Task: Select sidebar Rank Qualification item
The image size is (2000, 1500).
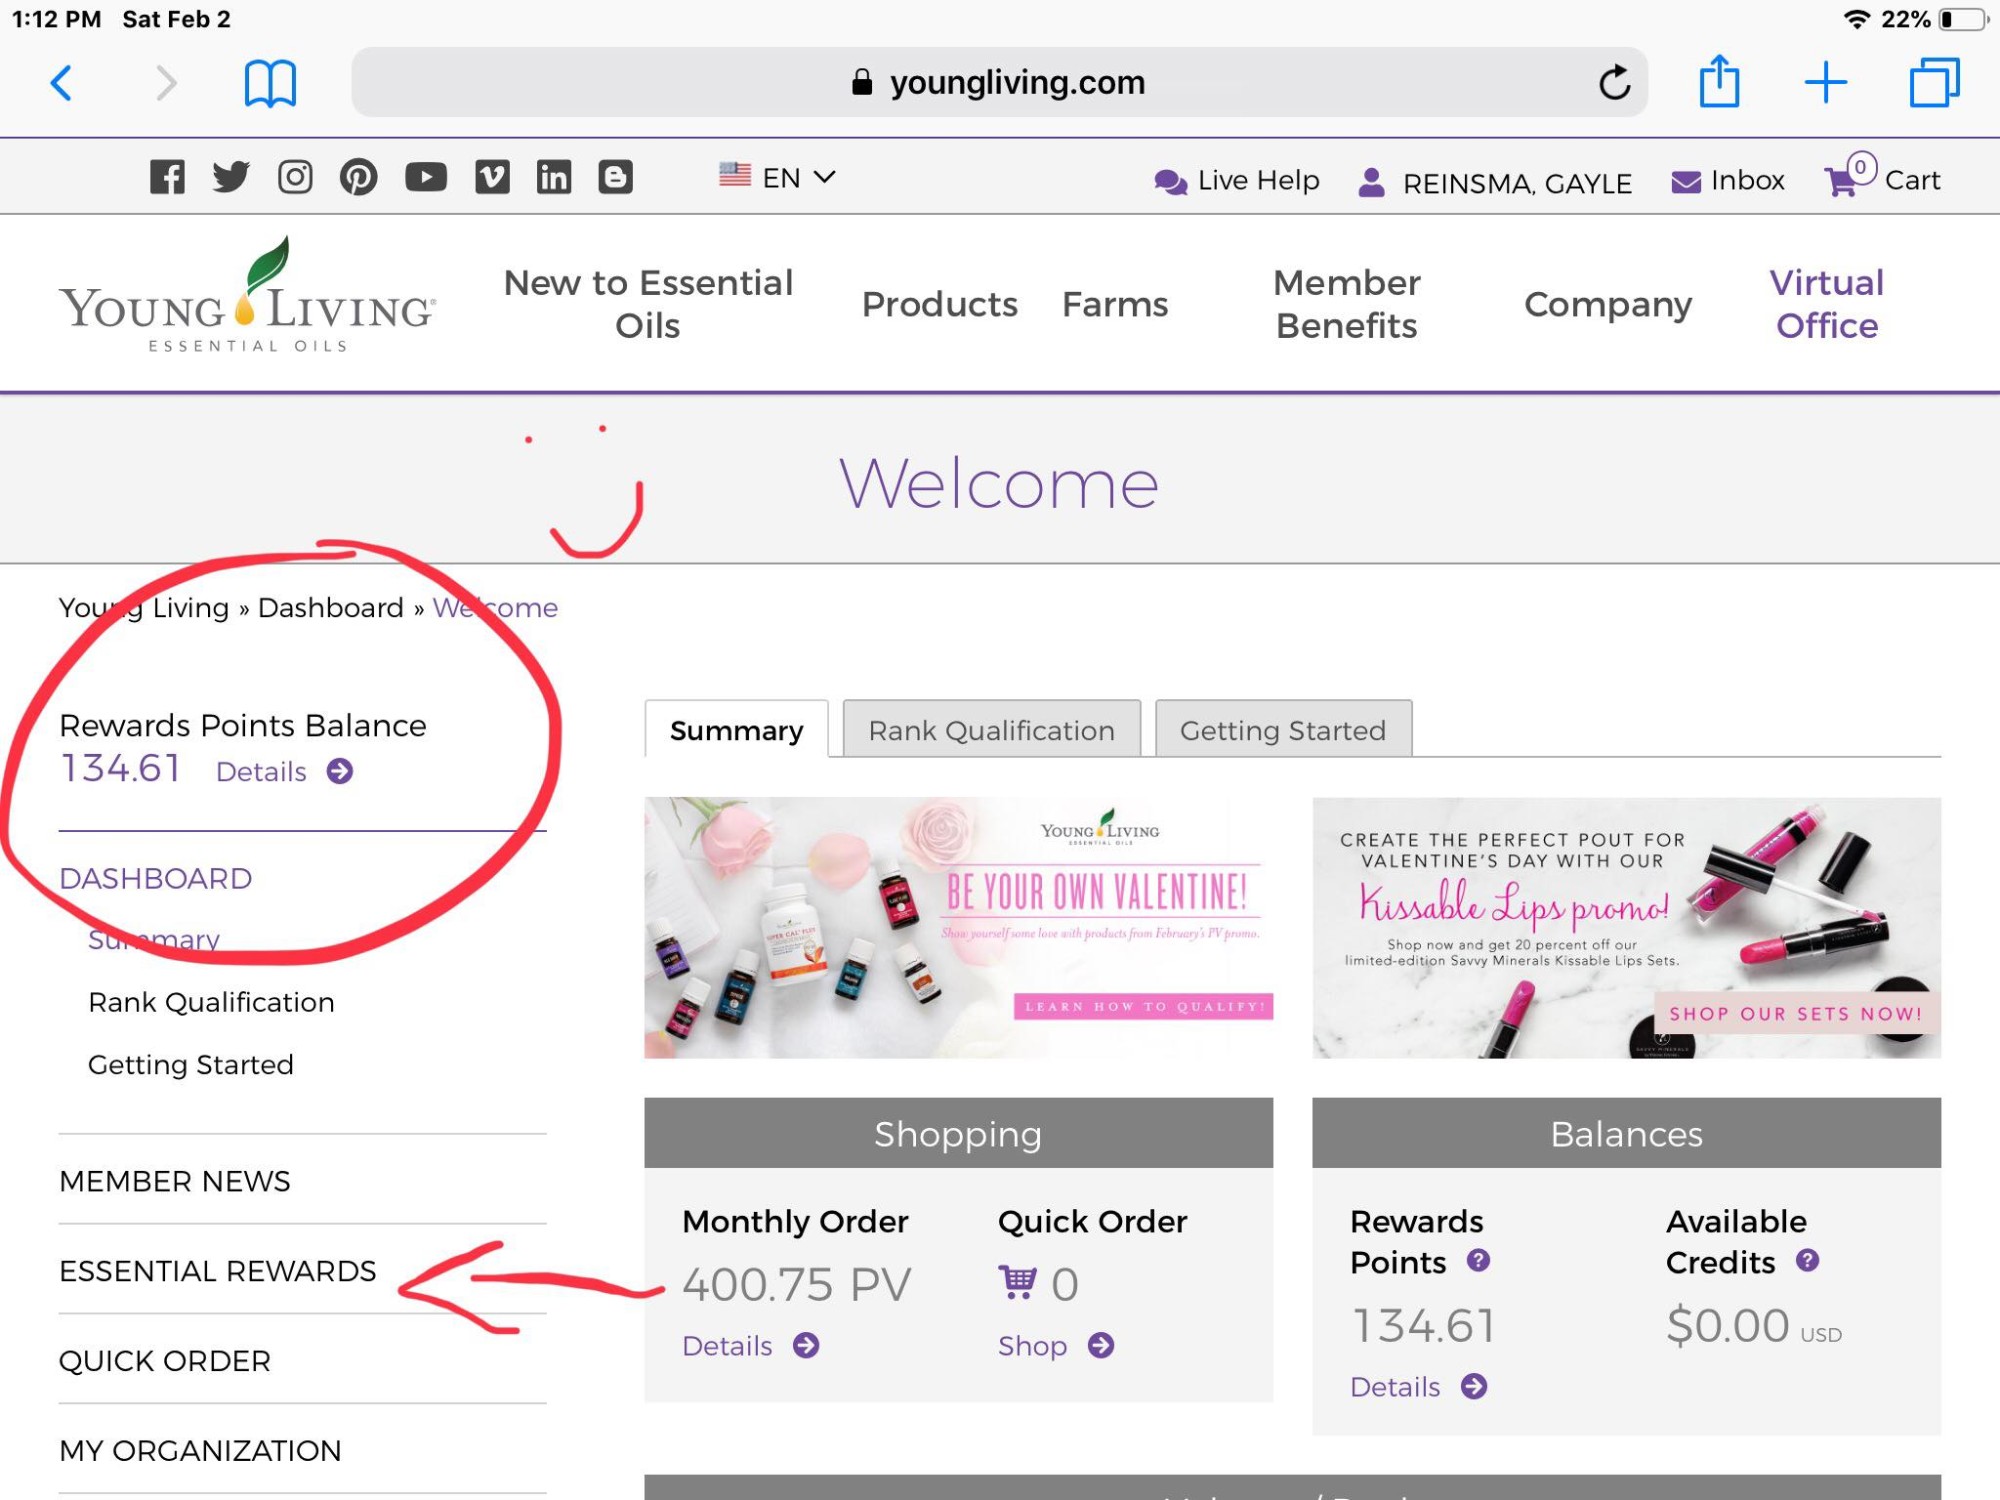Action: [211, 1002]
